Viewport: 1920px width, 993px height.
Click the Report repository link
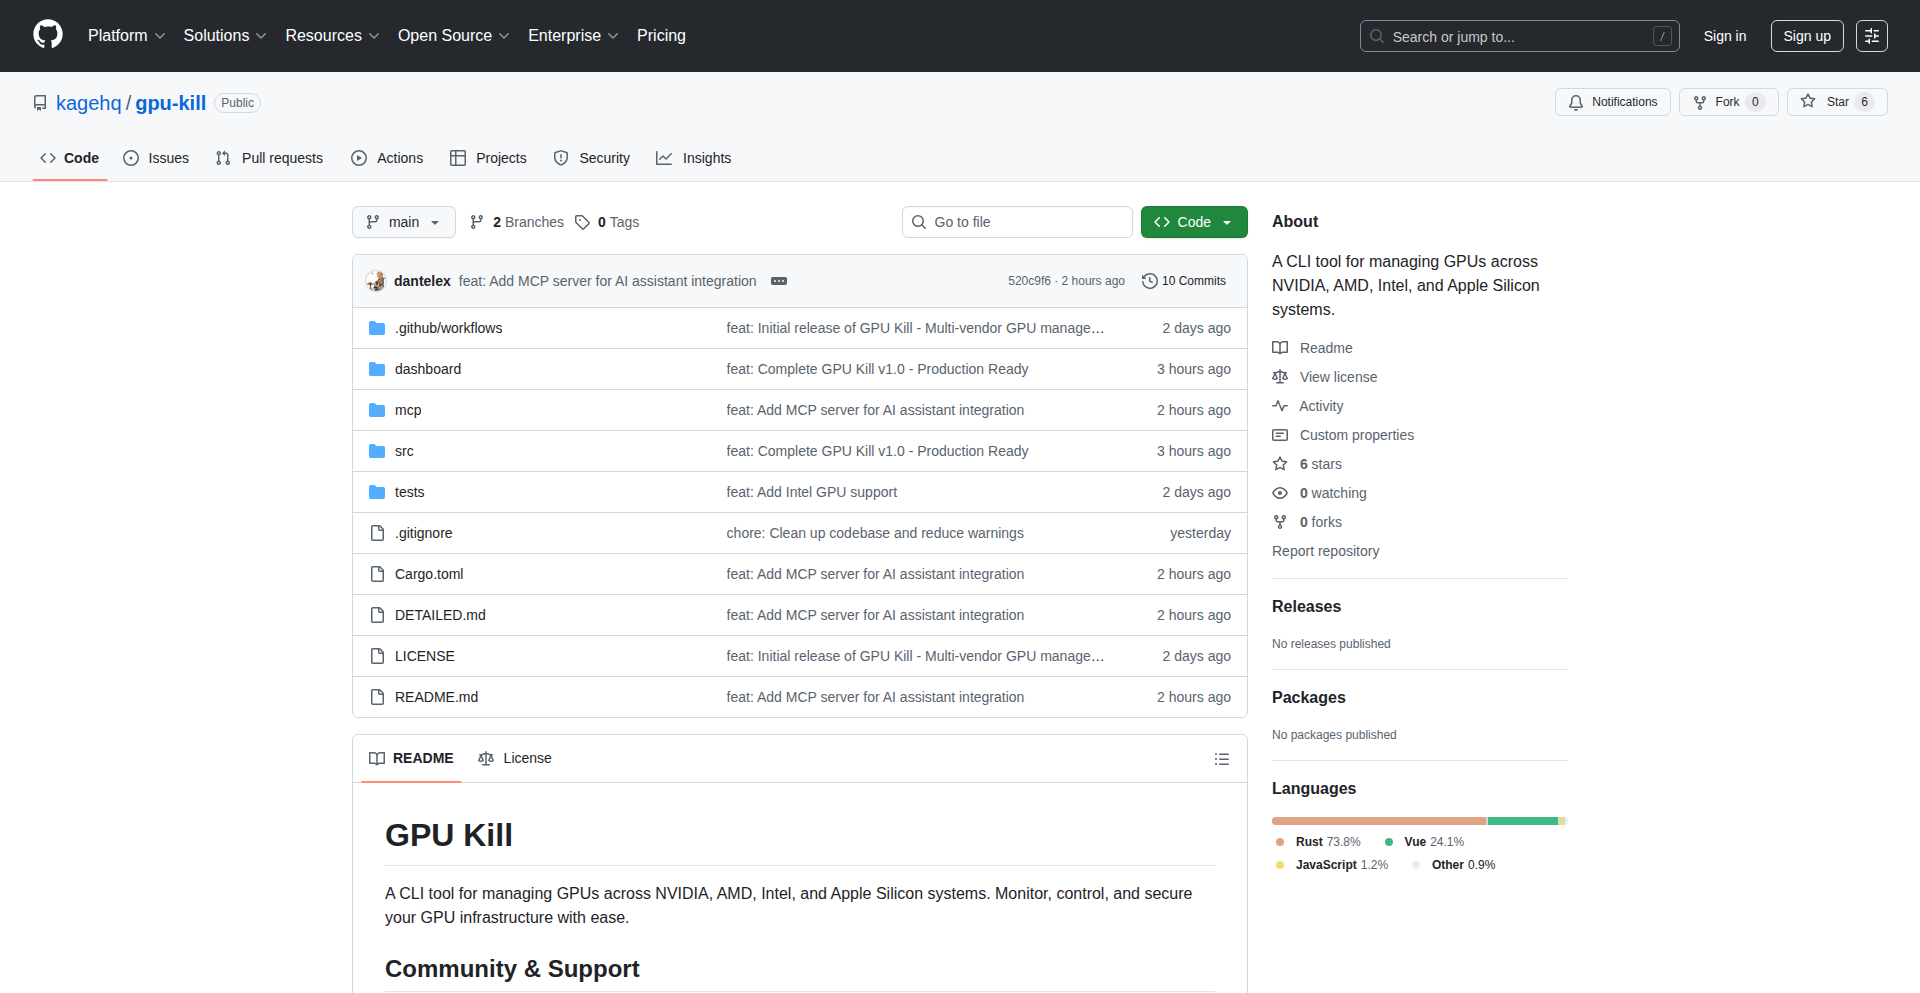click(x=1325, y=551)
